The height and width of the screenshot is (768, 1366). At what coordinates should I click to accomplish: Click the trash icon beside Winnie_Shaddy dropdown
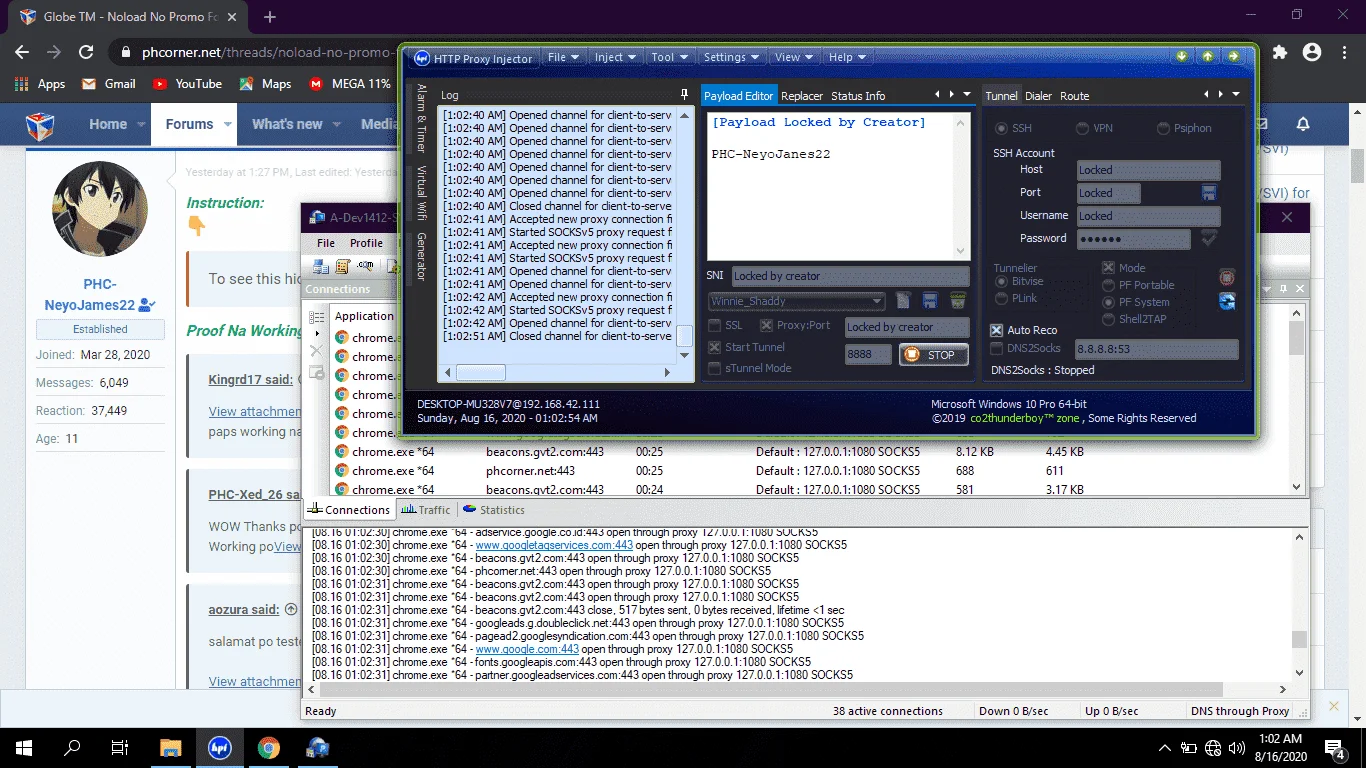click(958, 301)
